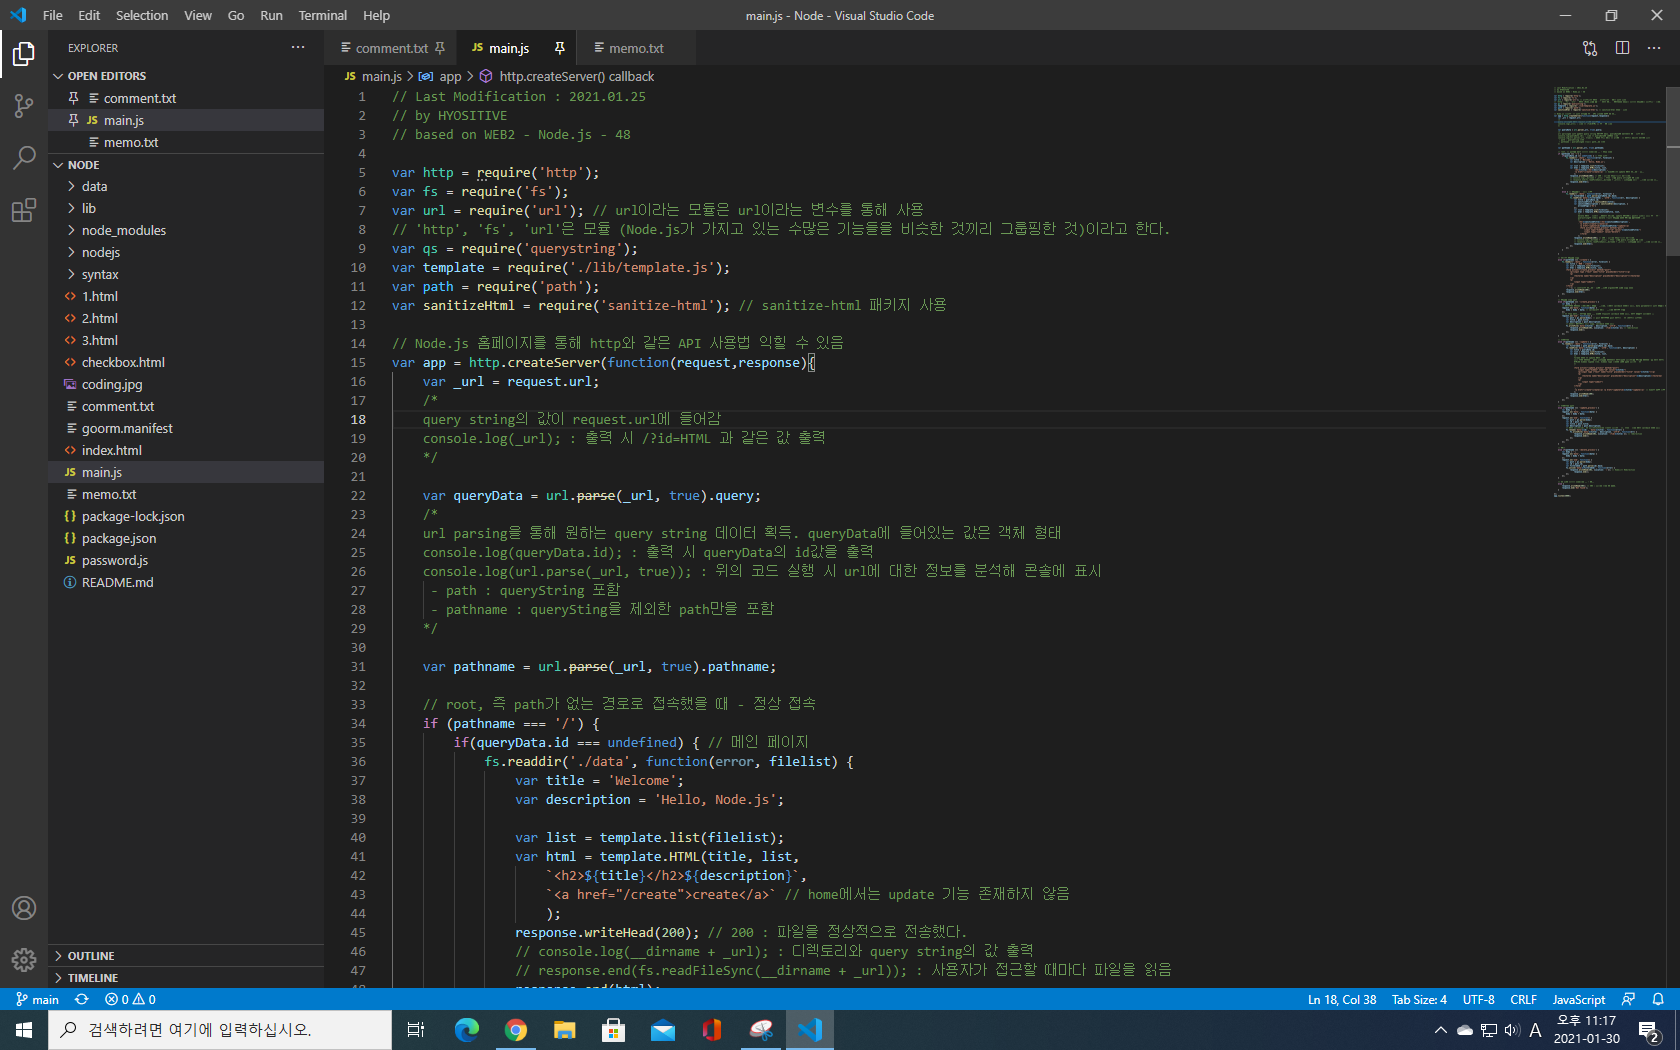Click the app breadcrumb item
Viewport: 1680px width, 1050px height.
(x=441, y=76)
